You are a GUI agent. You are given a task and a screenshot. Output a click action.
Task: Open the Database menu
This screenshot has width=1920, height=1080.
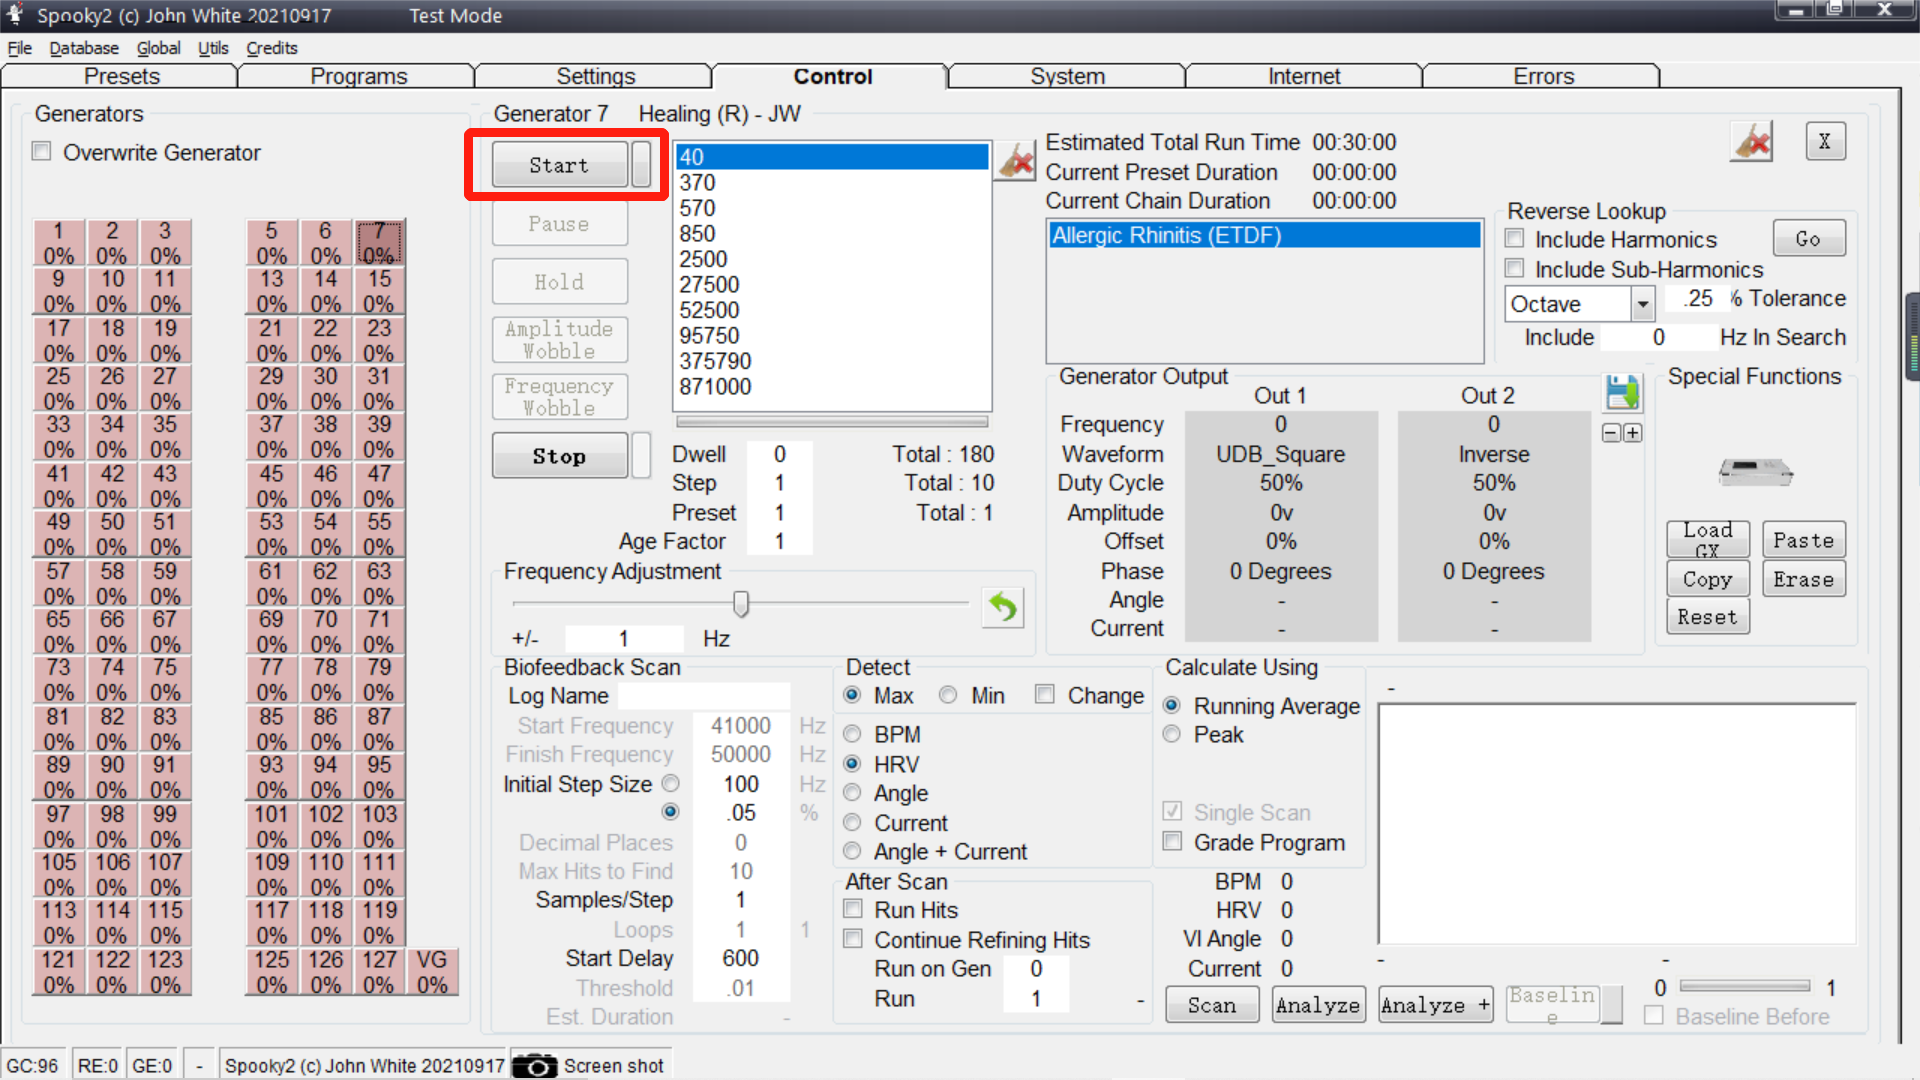[84, 48]
